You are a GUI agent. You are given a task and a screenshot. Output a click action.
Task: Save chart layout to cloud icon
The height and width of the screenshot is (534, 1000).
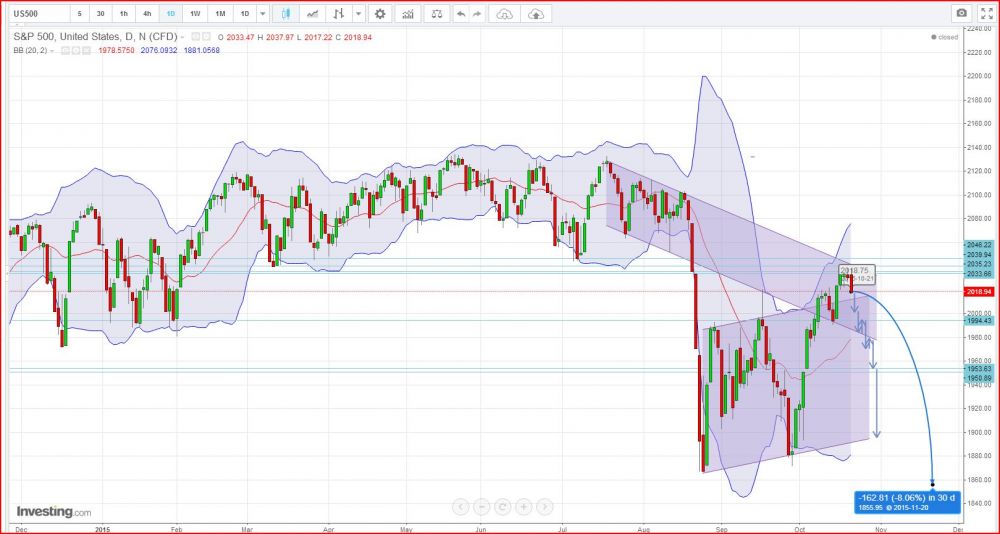coord(536,13)
